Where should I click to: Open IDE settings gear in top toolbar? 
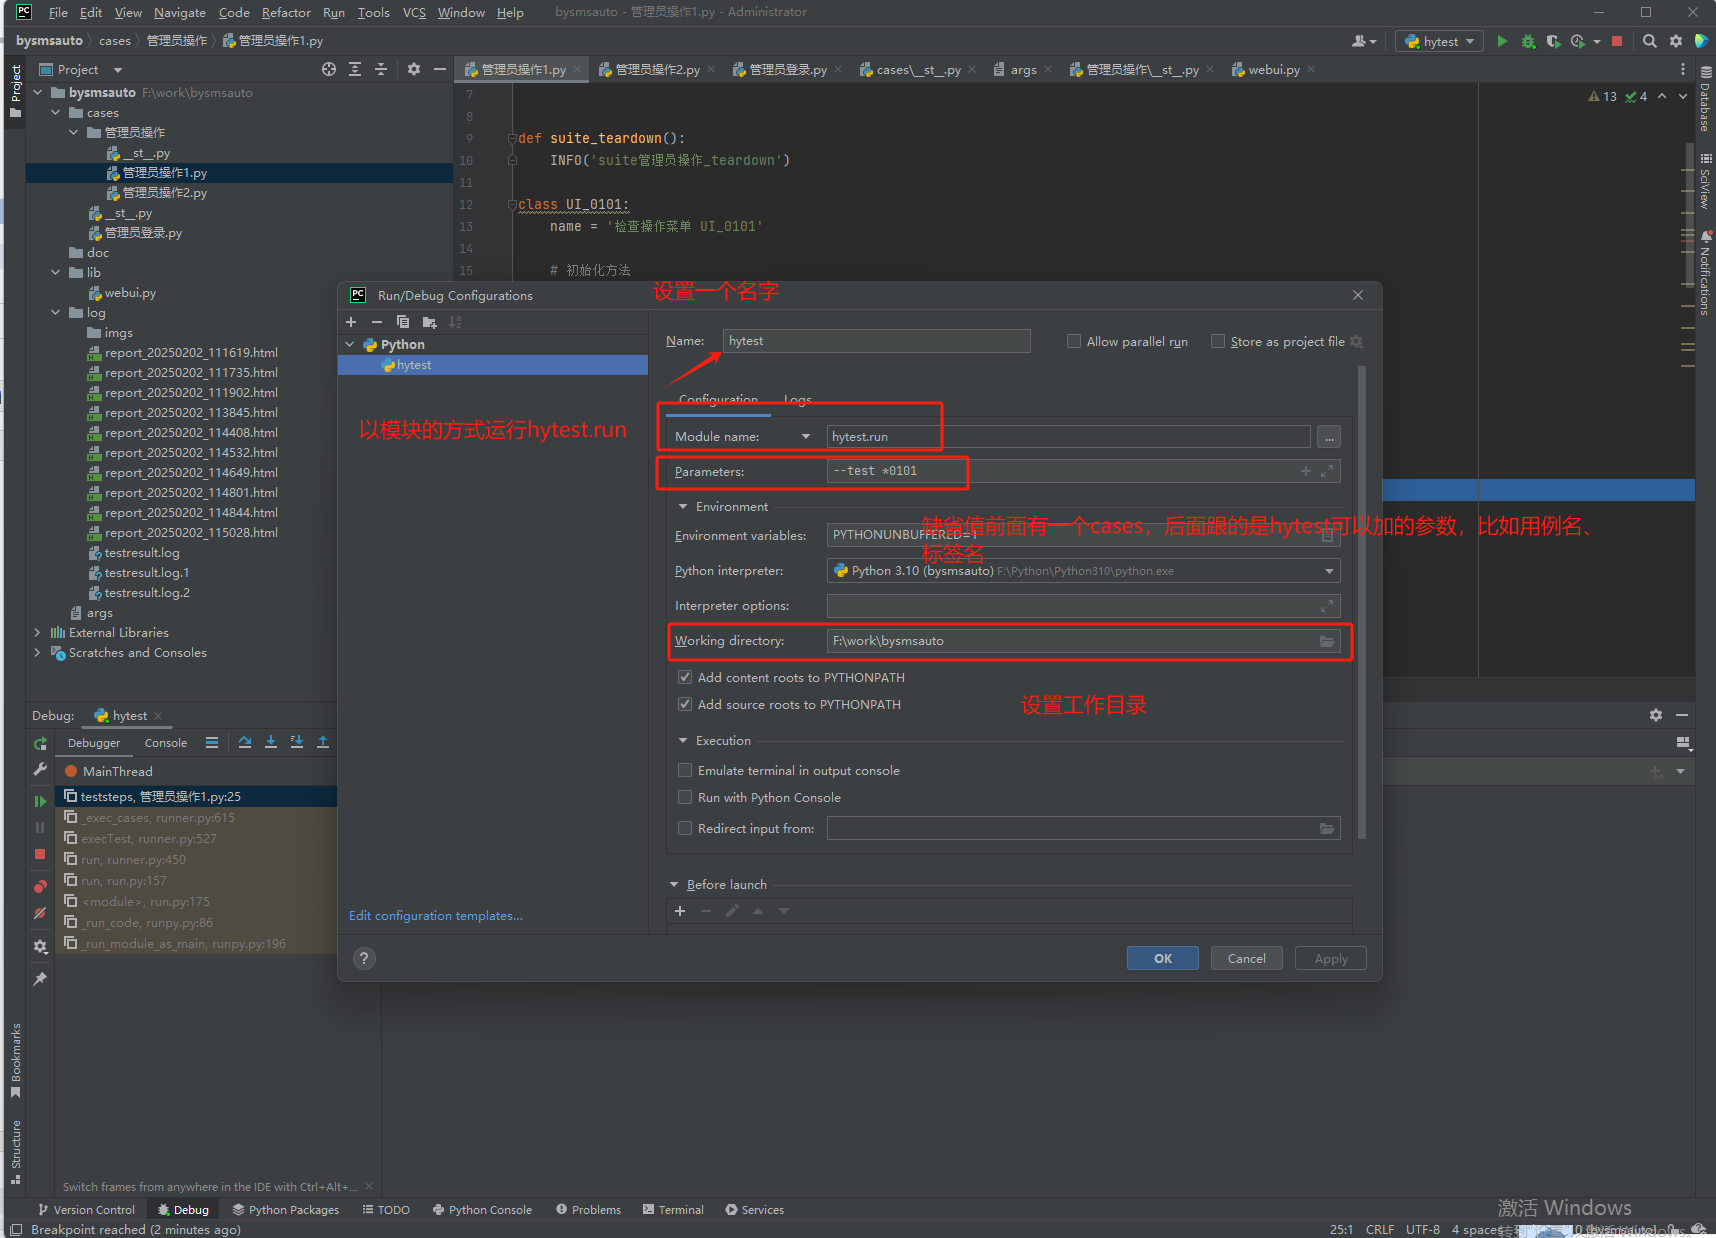pyautogui.click(x=1676, y=41)
